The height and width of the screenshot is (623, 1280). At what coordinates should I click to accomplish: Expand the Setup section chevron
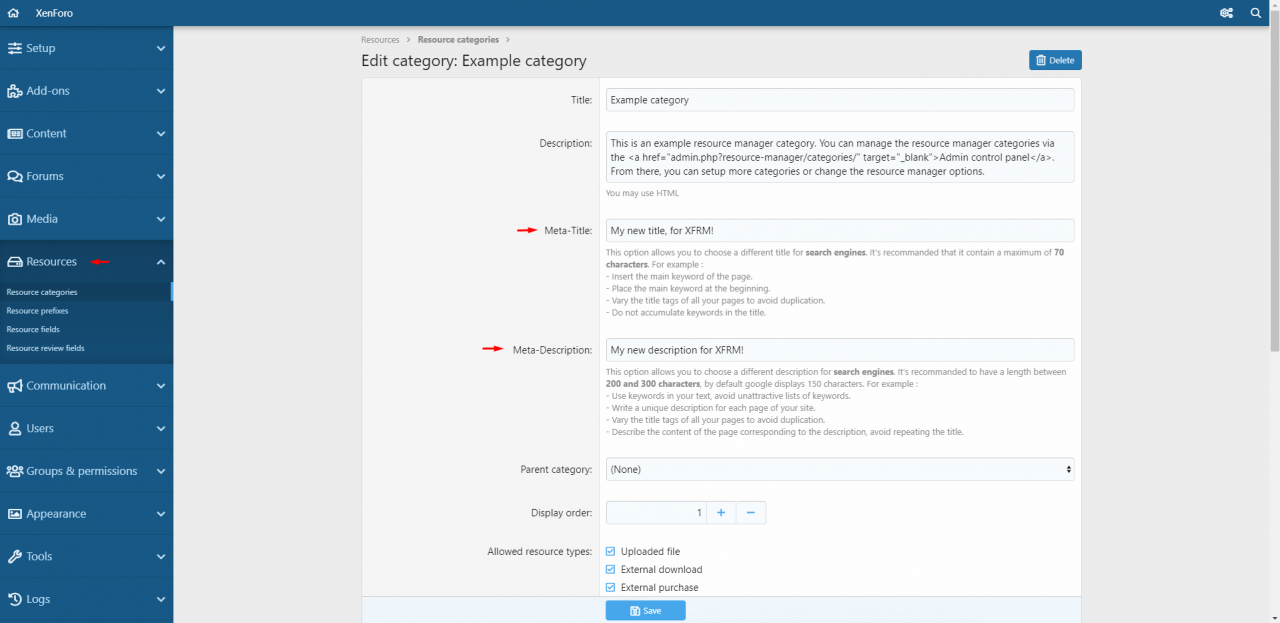pos(161,48)
